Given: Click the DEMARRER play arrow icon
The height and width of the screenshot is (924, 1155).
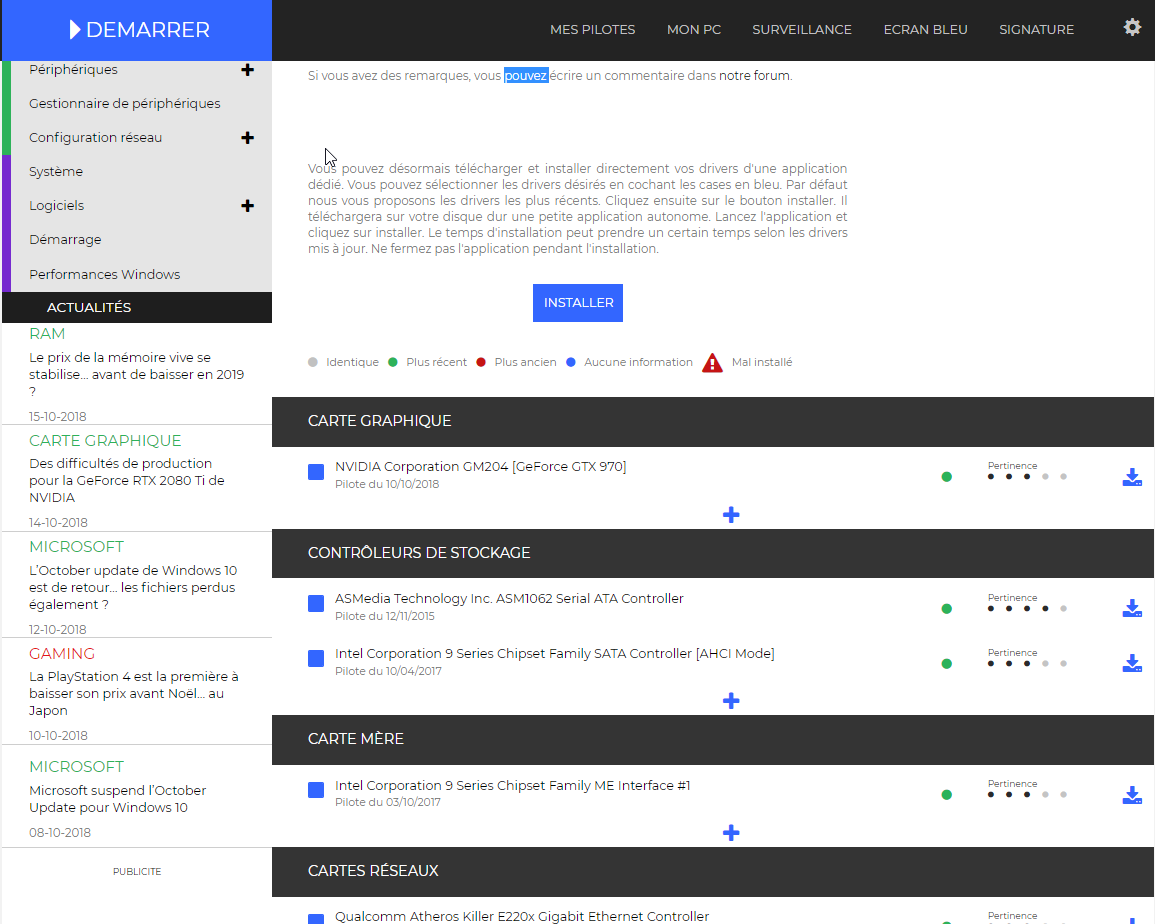Looking at the screenshot, I should (74, 29).
